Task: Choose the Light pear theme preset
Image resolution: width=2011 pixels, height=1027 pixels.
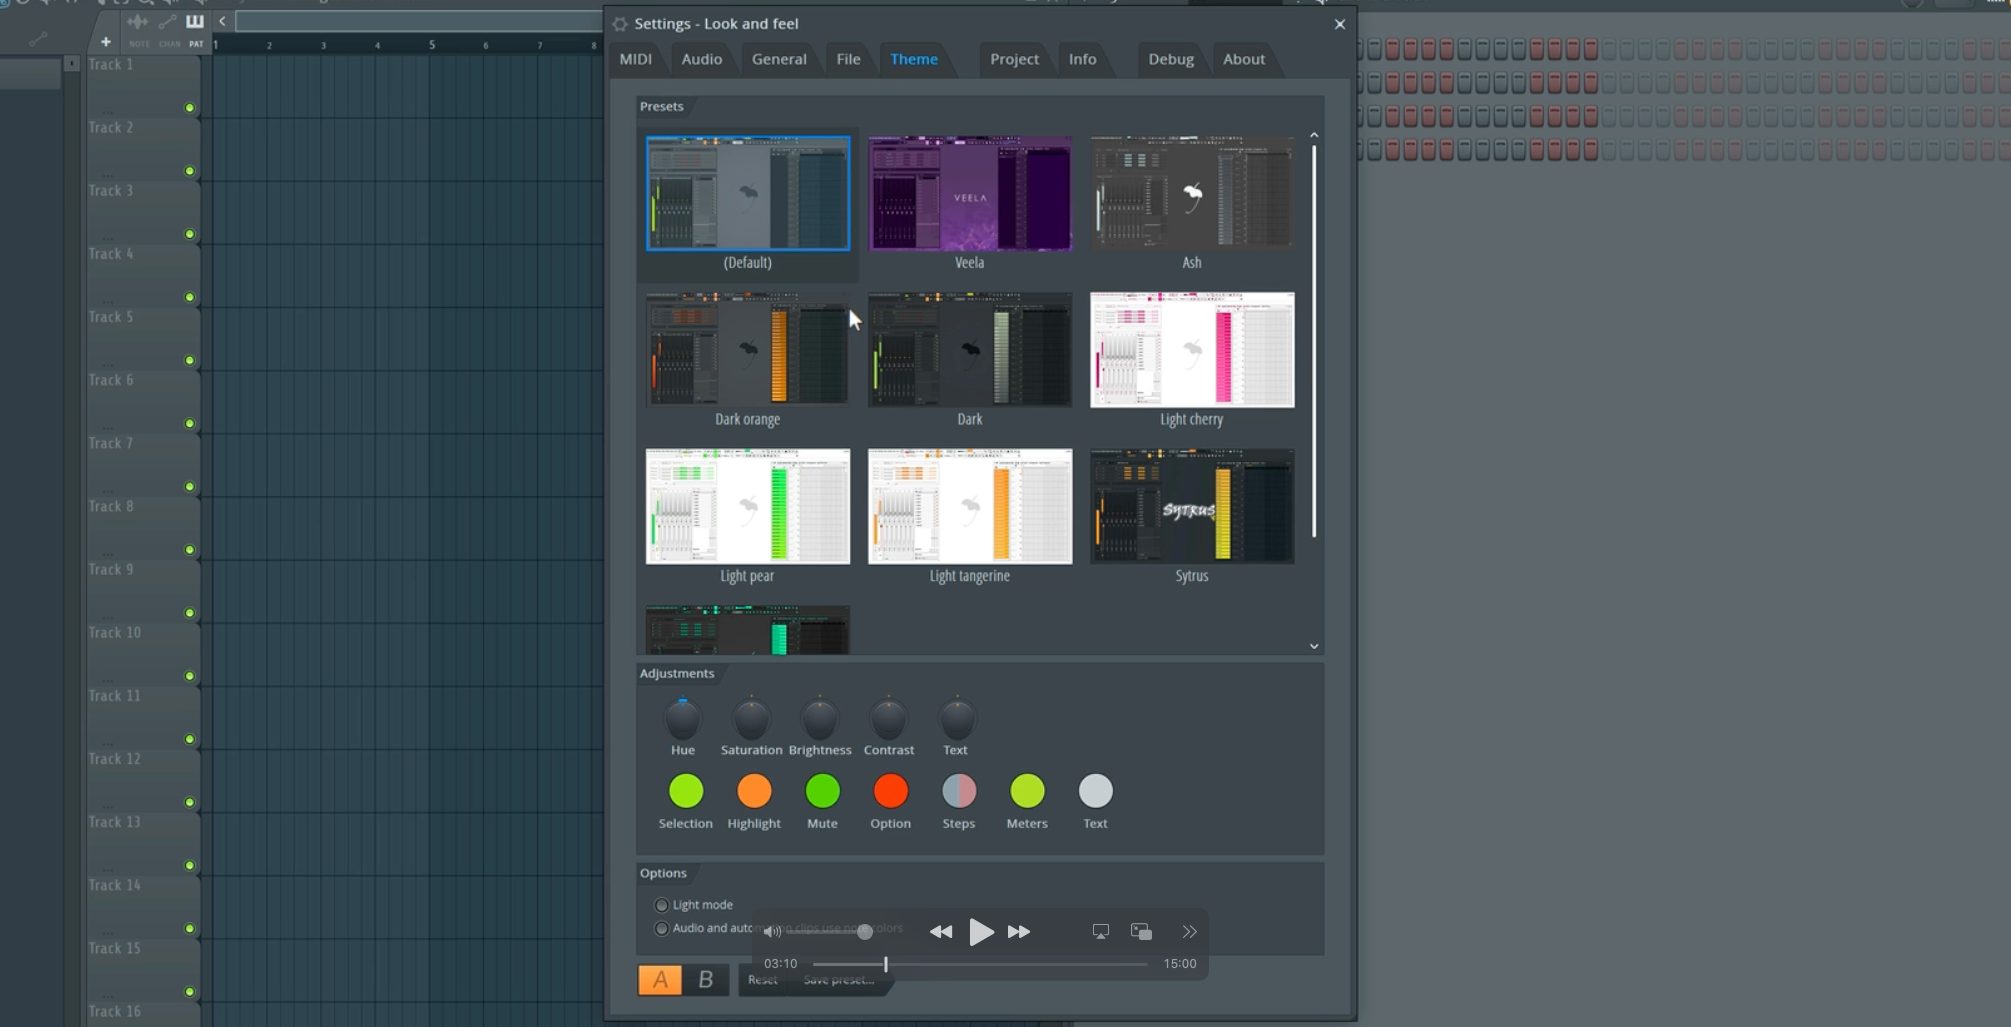Action: click(748, 506)
